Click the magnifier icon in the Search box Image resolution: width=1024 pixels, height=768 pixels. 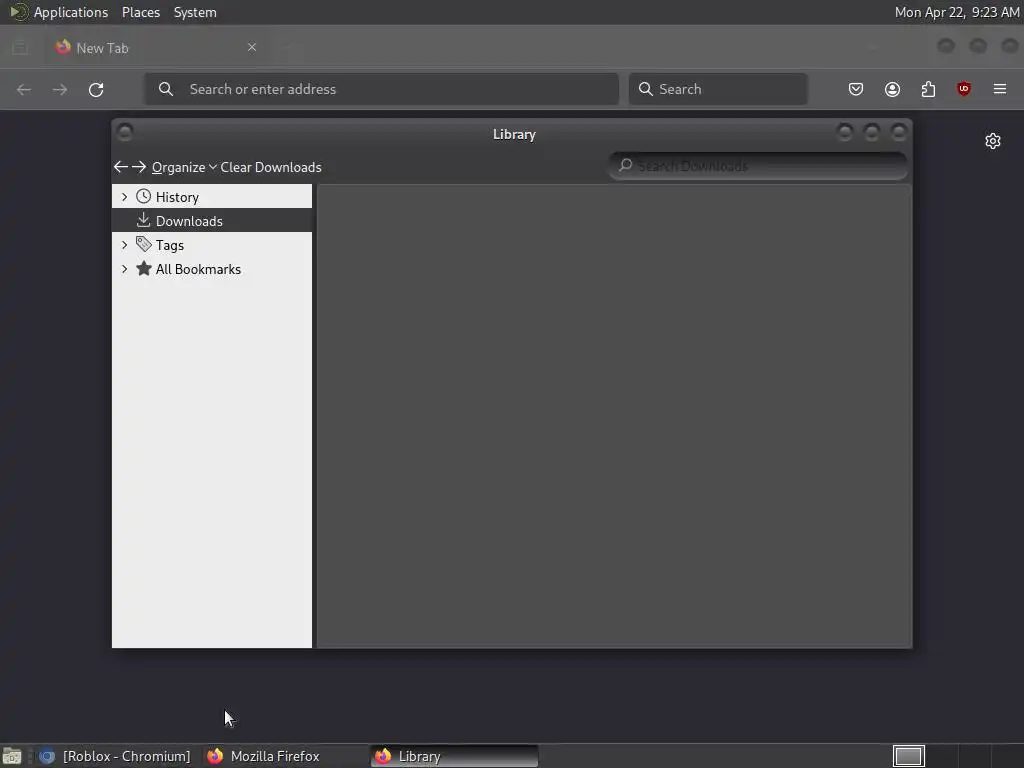(645, 89)
